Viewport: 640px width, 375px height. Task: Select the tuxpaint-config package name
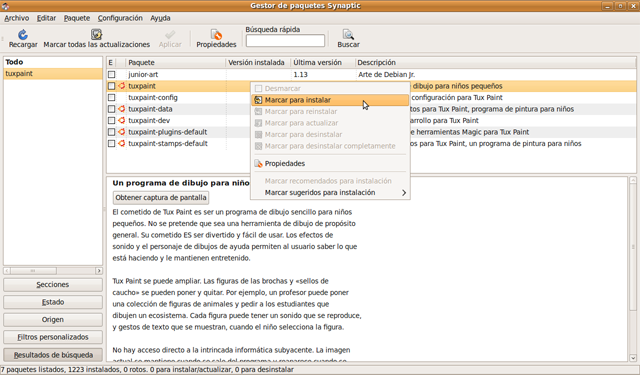[x=153, y=98]
